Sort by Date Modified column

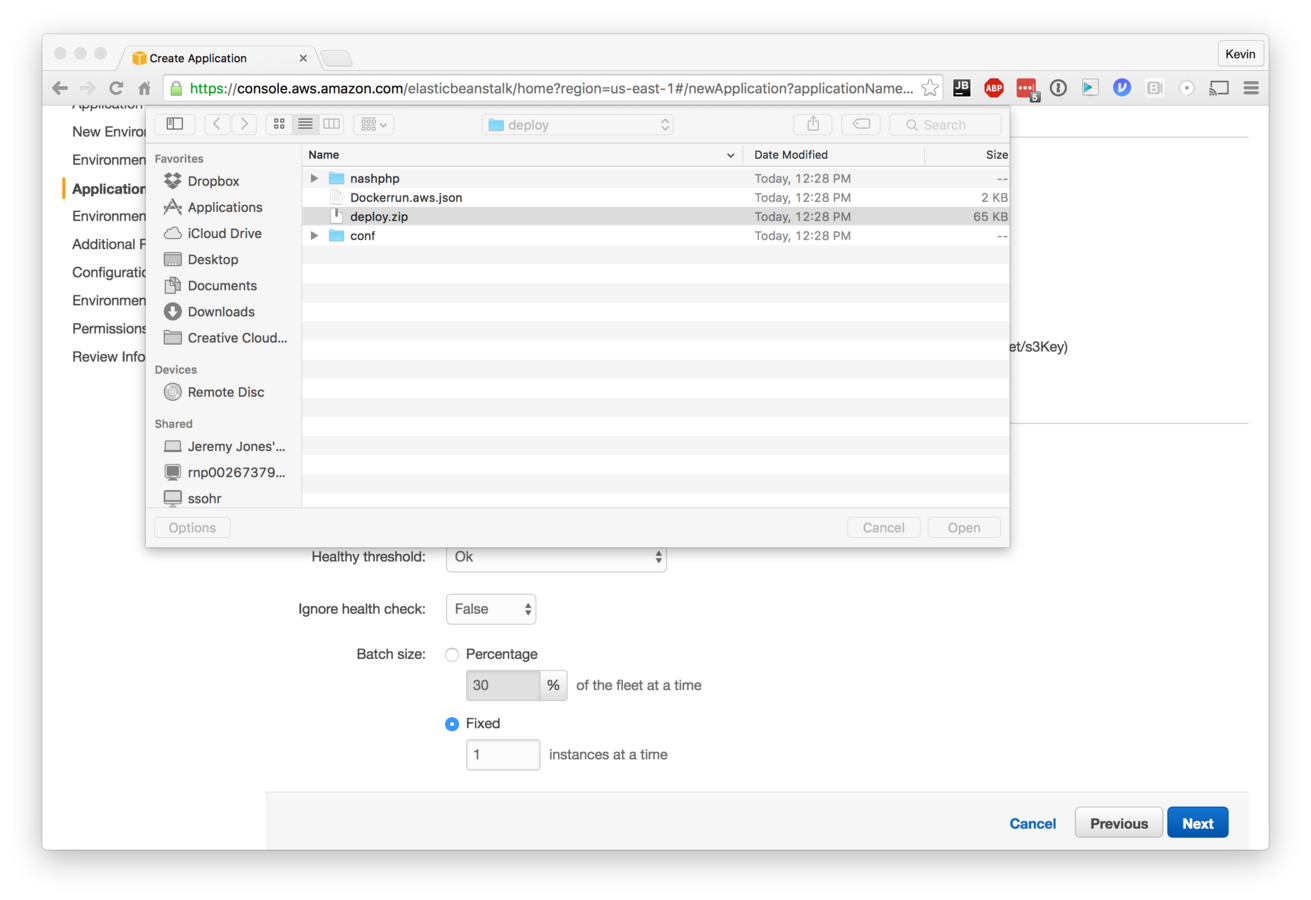834,155
